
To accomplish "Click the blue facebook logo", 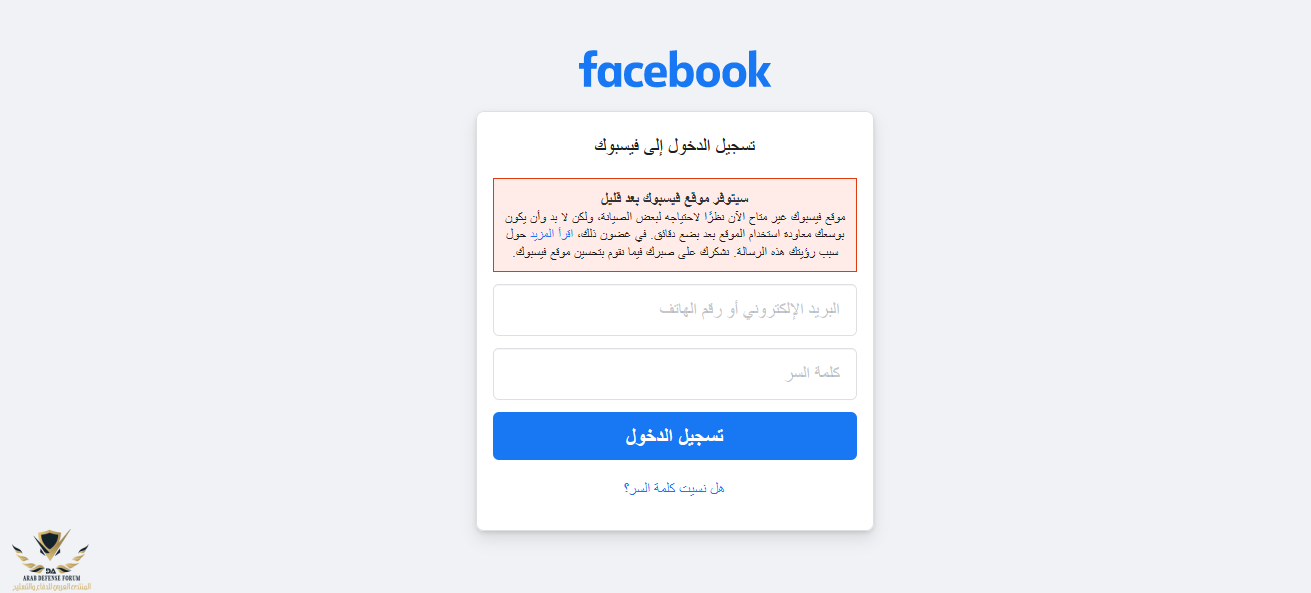I will [675, 69].
